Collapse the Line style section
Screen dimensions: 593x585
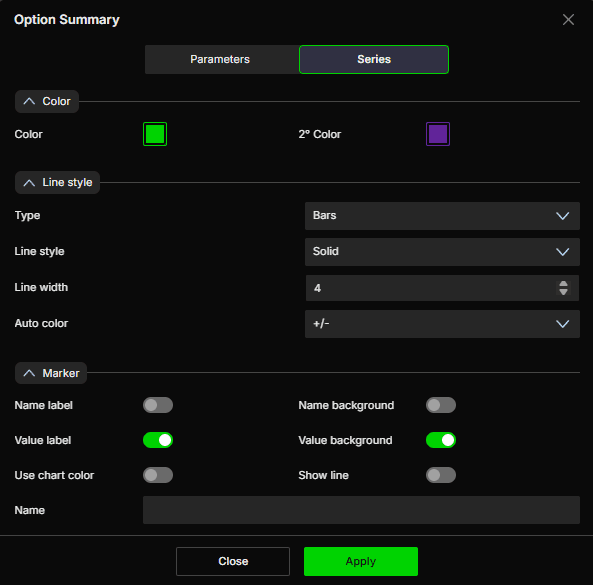click(57, 182)
